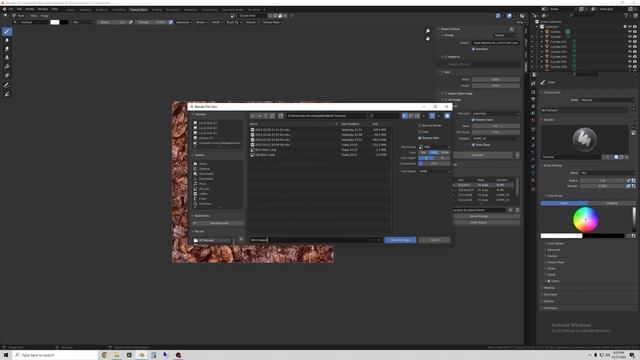Select the Fill bucket tool
The height and width of the screenshot is (360, 640).
click(7, 67)
